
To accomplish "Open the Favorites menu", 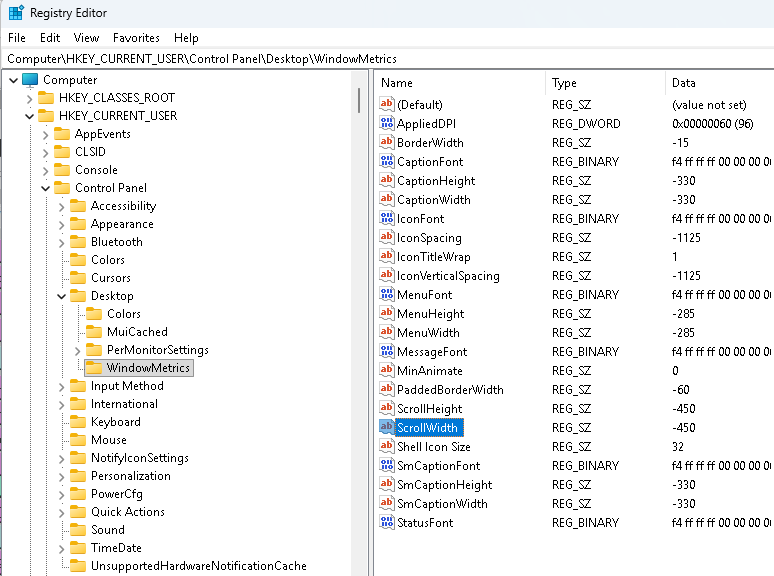I will pyautogui.click(x=136, y=37).
